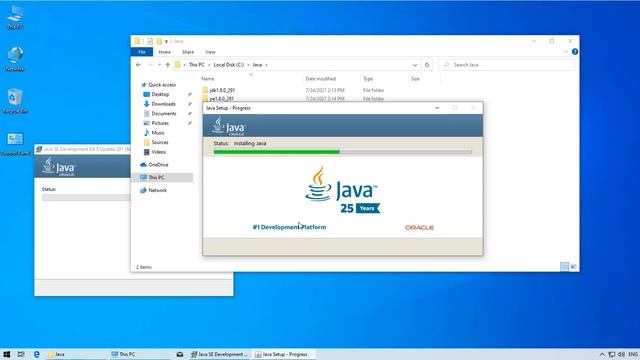
Task: Click Quick Access Toolbar properties icon
Action: click(150, 41)
